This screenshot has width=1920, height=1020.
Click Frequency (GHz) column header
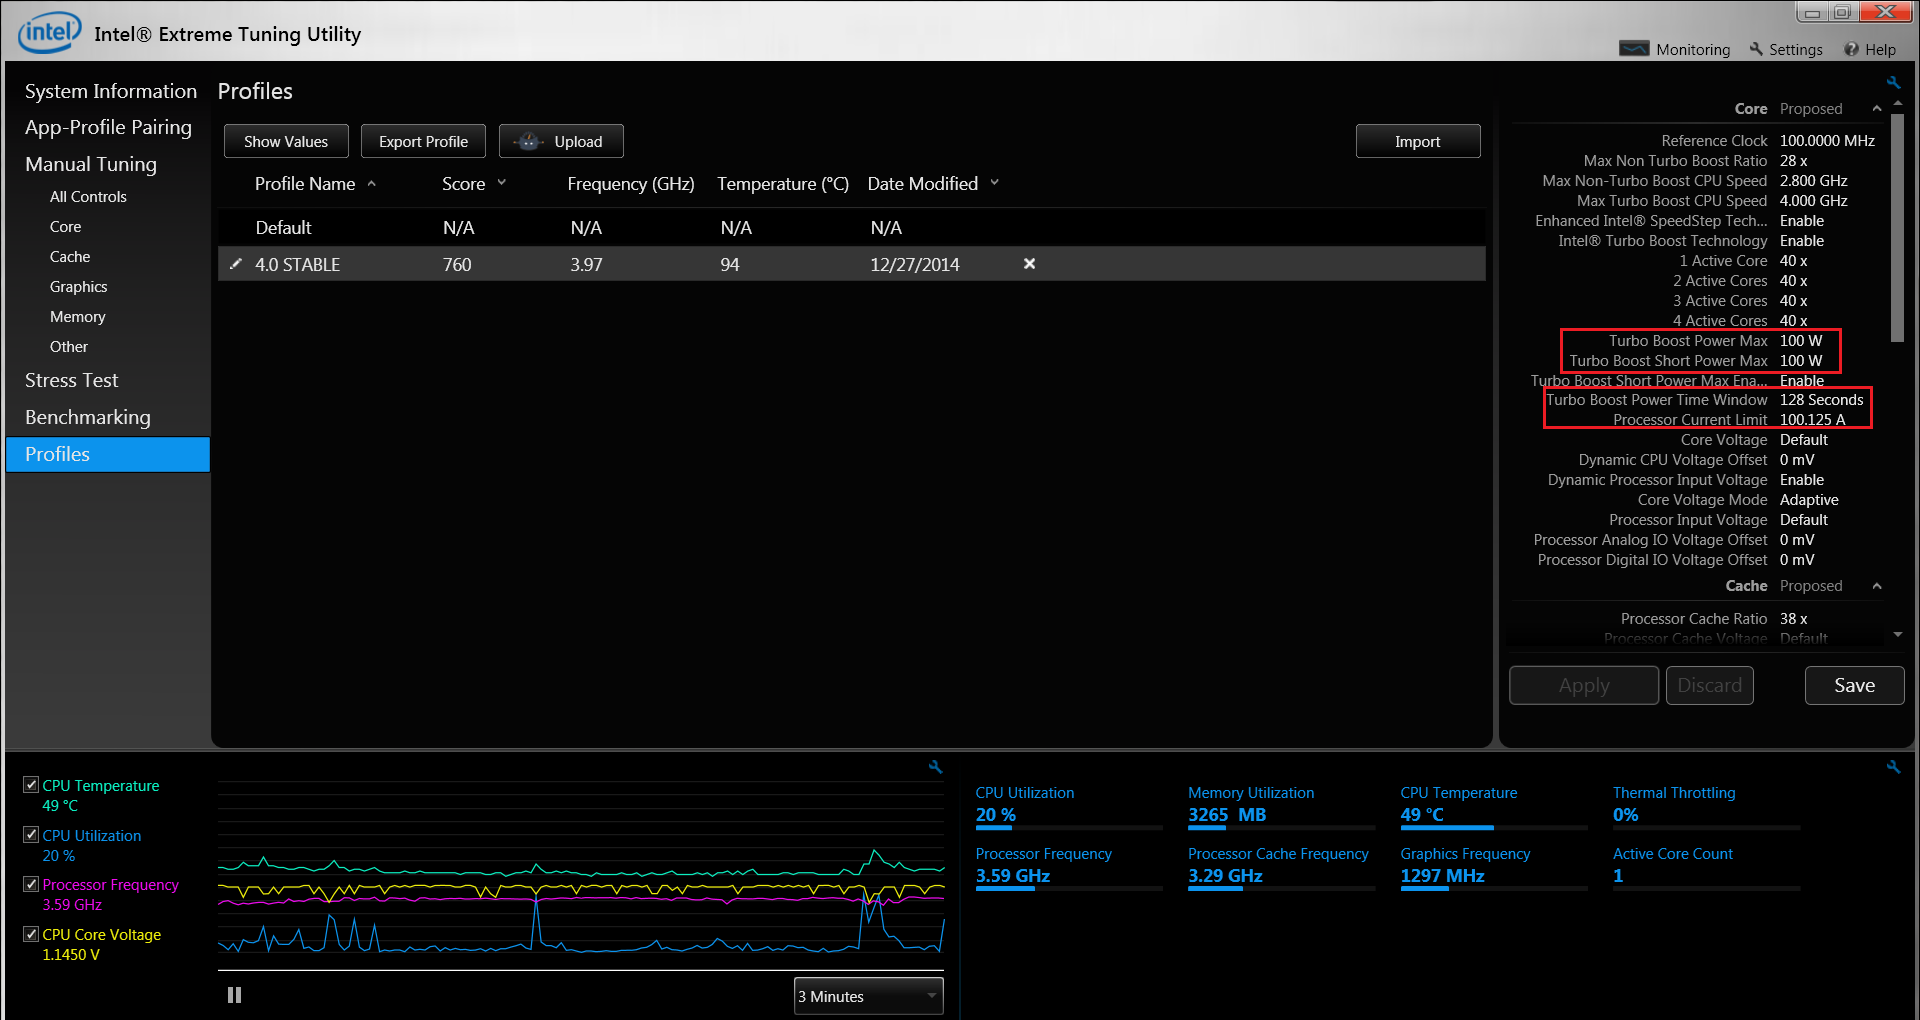[631, 184]
